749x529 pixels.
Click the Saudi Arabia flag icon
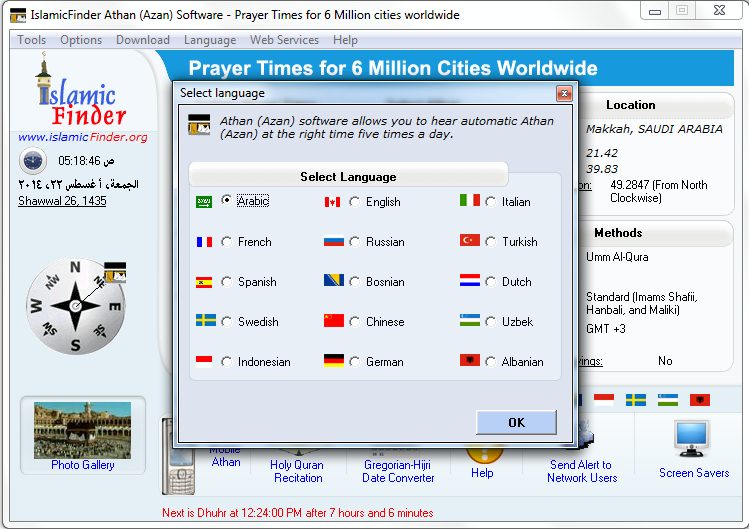204,202
